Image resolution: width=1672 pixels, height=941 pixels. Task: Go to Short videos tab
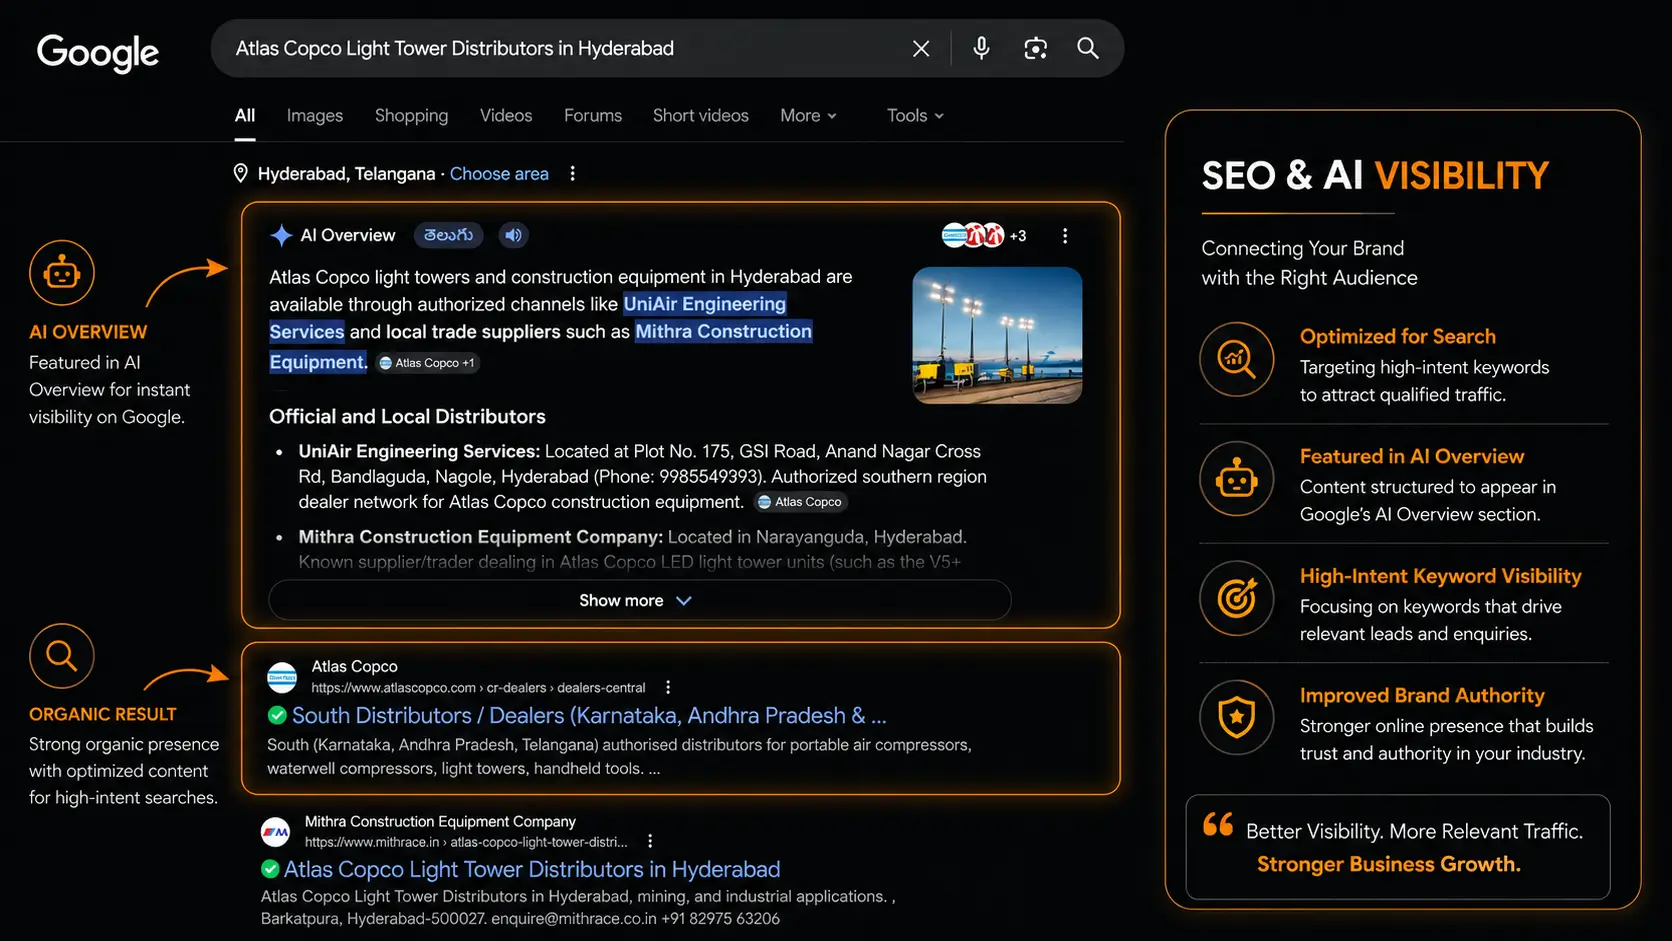coord(701,116)
